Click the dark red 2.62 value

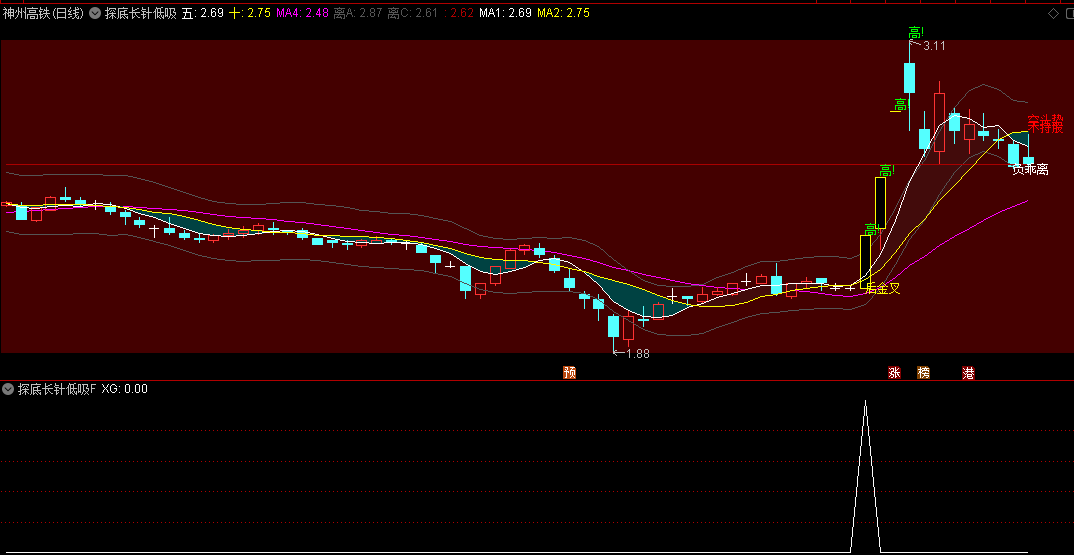pyautogui.click(x=459, y=13)
